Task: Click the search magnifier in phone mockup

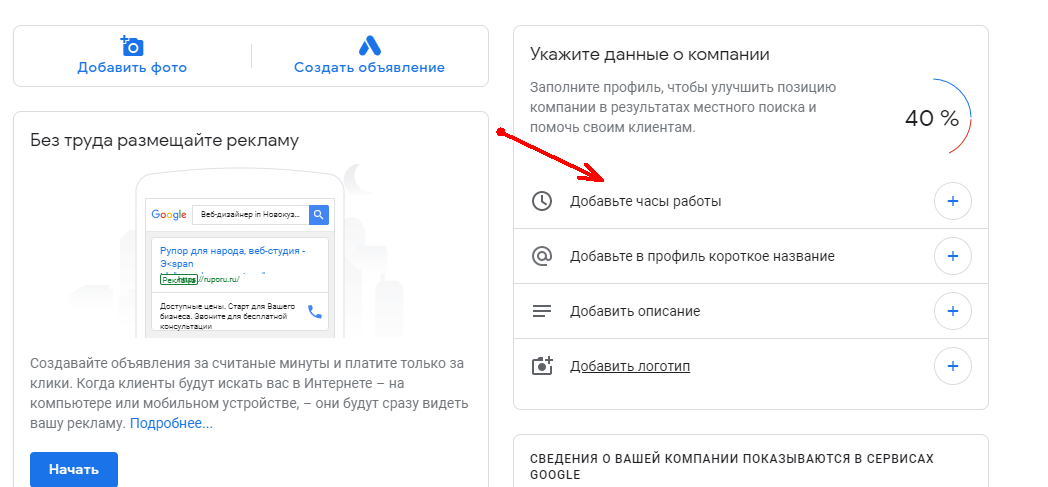Action: click(x=319, y=214)
